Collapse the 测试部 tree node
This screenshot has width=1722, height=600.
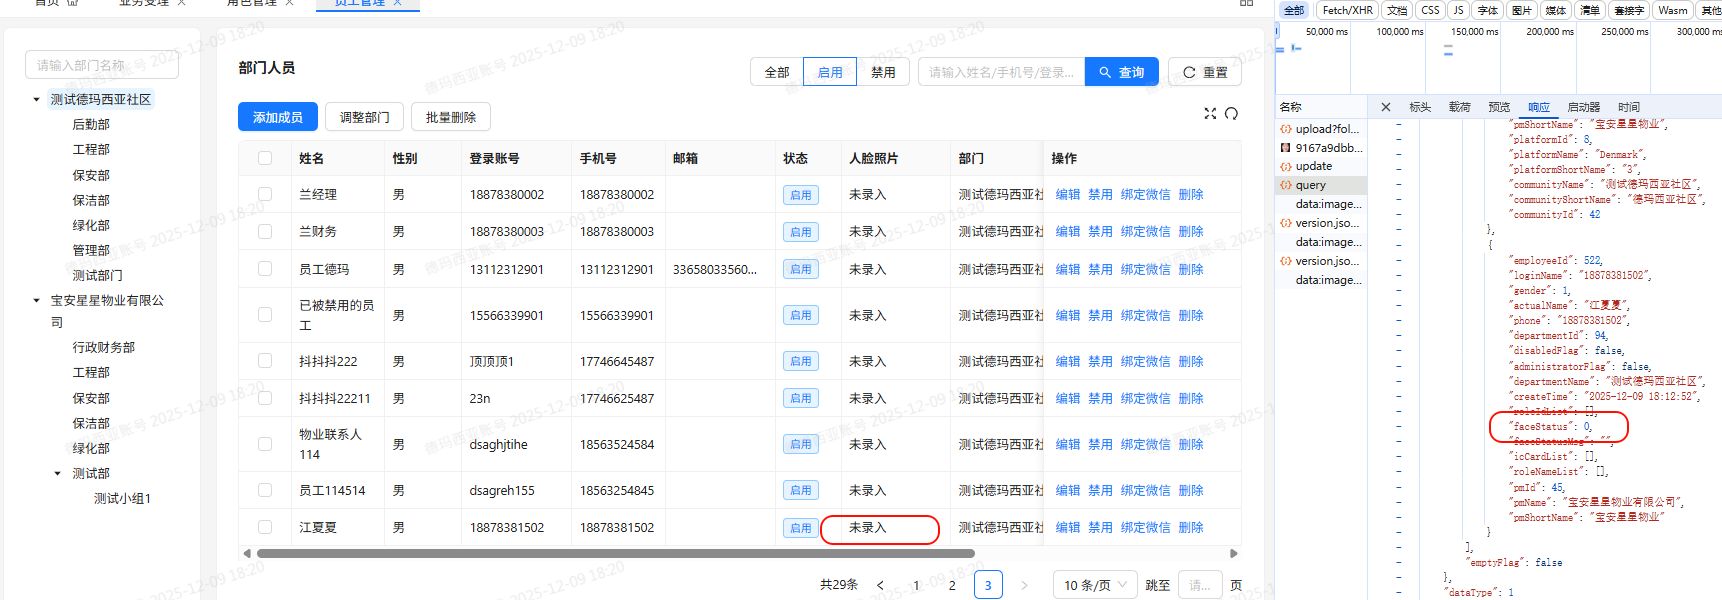tap(58, 474)
